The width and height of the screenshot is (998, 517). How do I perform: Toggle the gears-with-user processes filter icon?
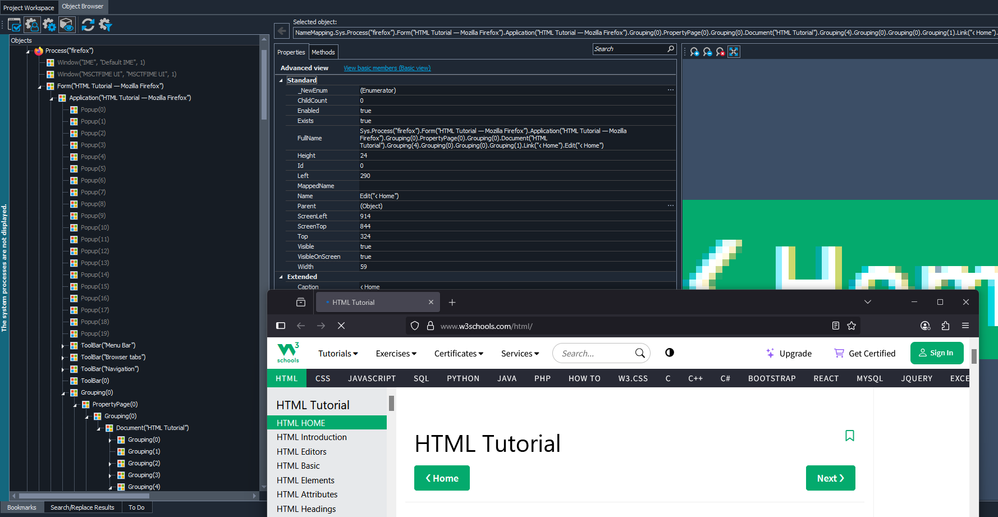click(x=32, y=25)
